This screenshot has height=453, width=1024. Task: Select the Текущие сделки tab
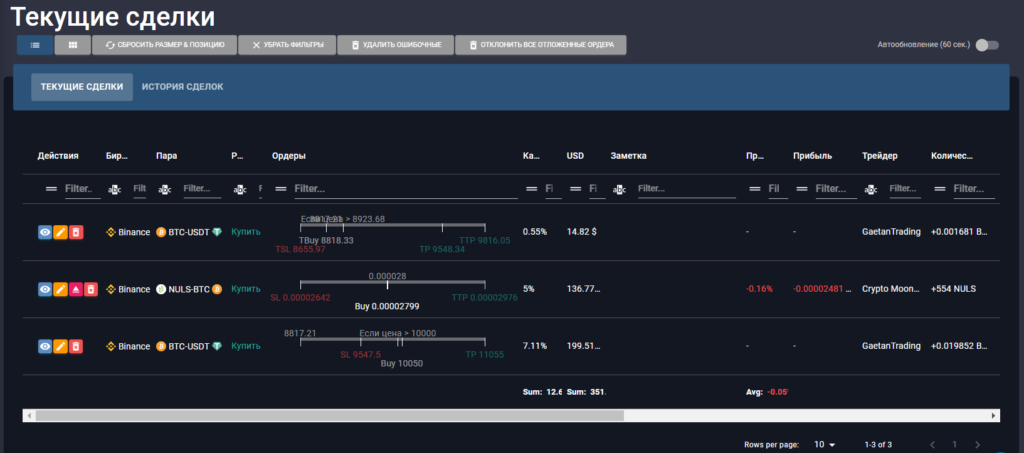pyautogui.click(x=82, y=87)
